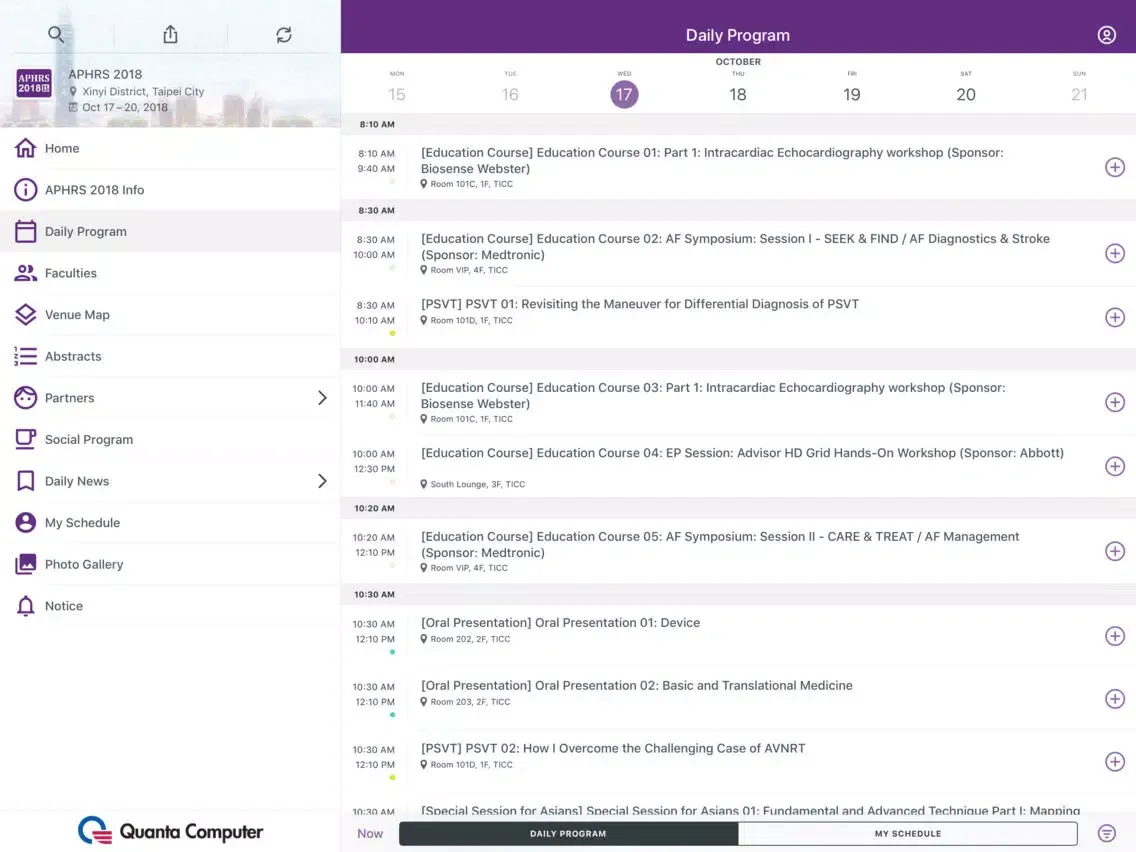Image resolution: width=1136 pixels, height=852 pixels.
Task: Add Education Course 03 with plus icon
Action: coord(1114,403)
